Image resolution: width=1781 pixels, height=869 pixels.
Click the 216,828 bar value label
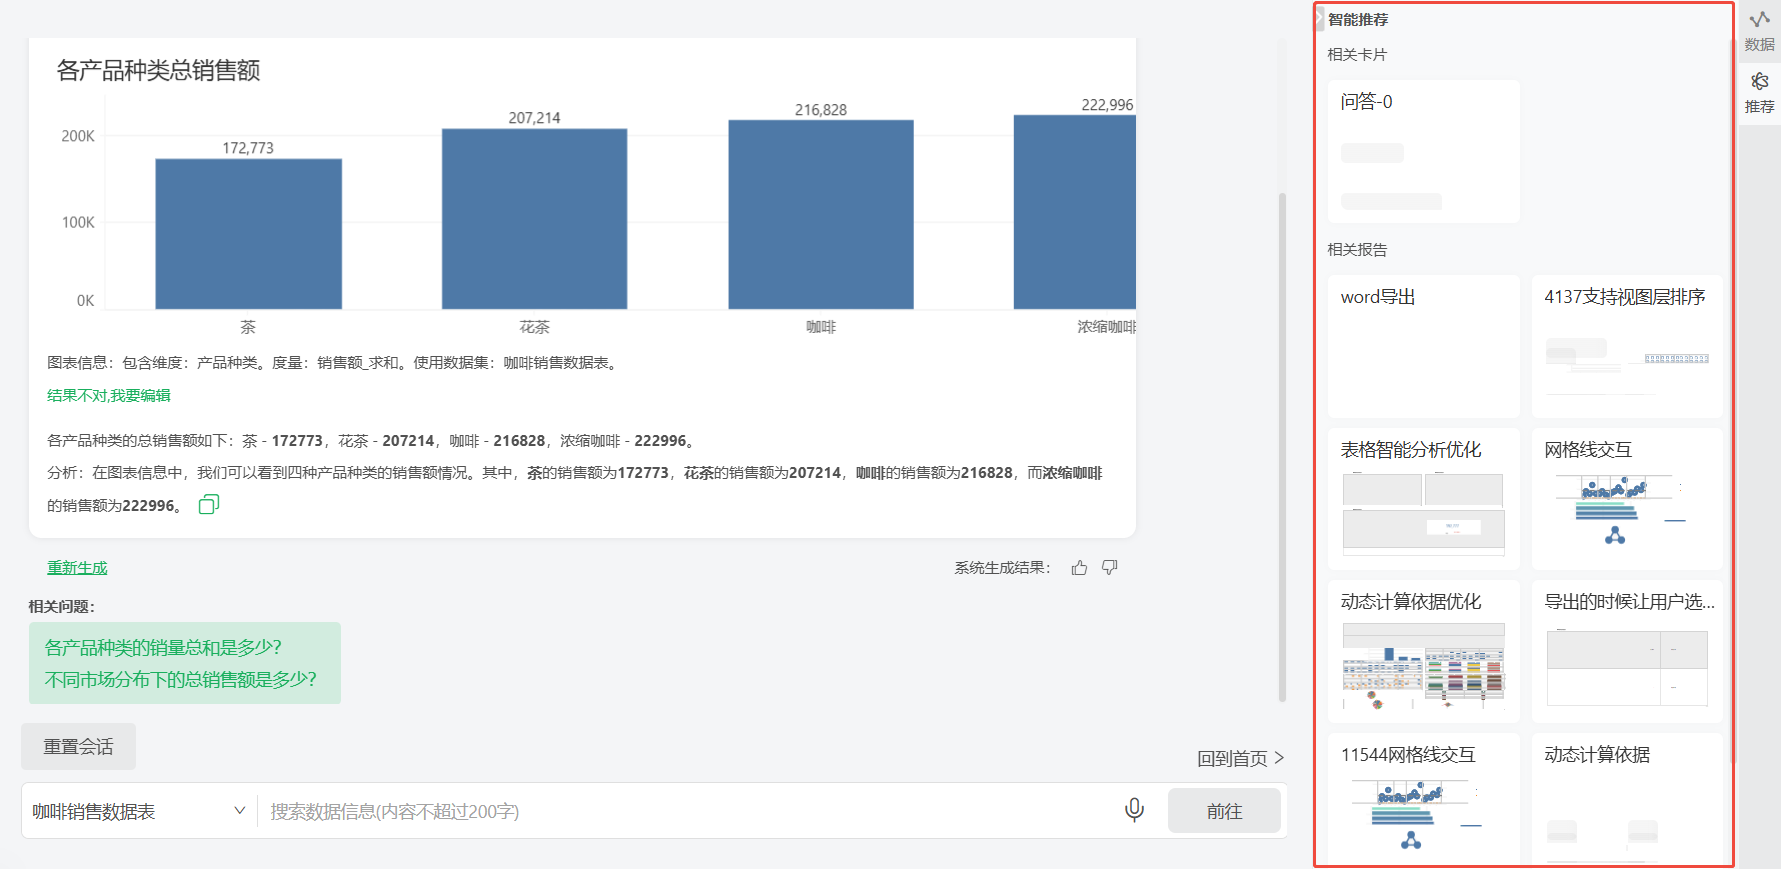821,110
